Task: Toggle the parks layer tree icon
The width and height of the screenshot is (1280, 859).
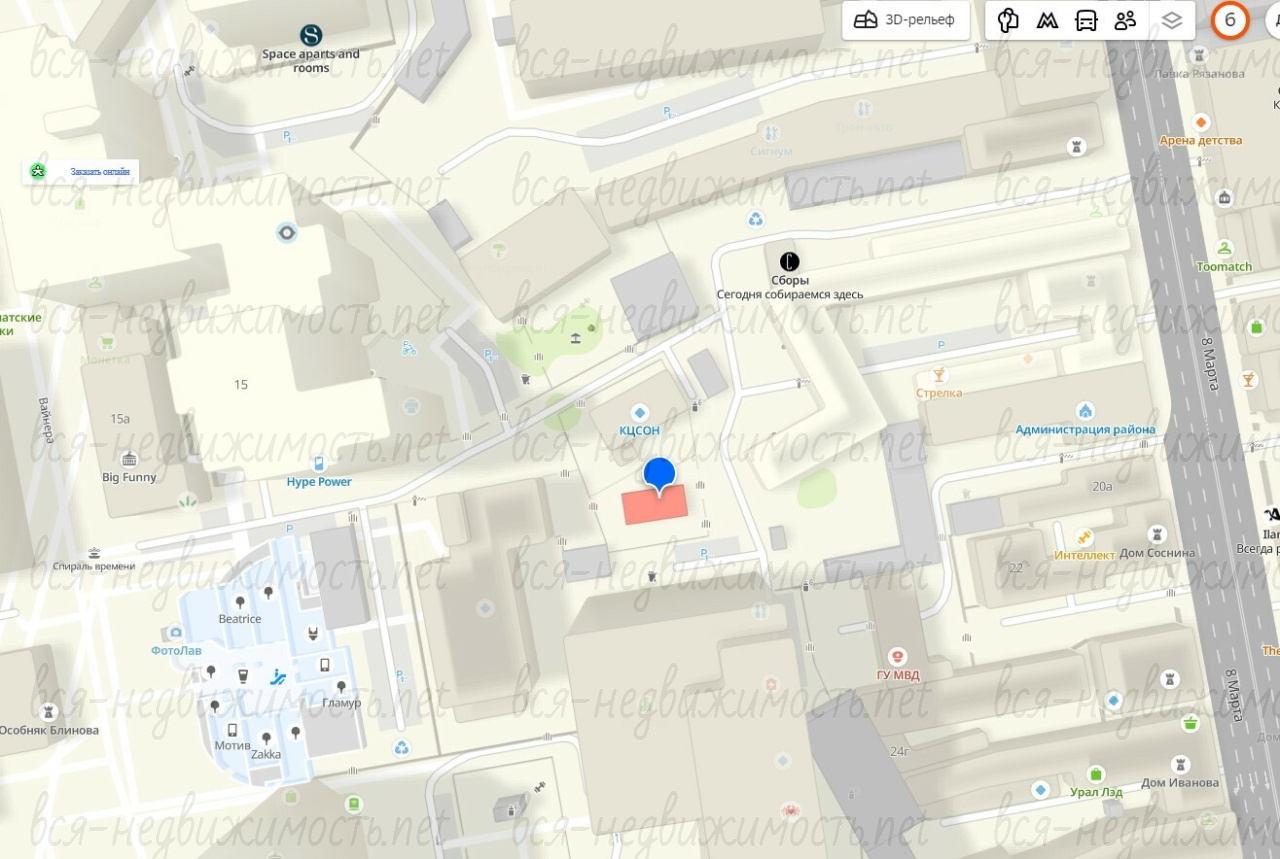Action: coord(1008,20)
